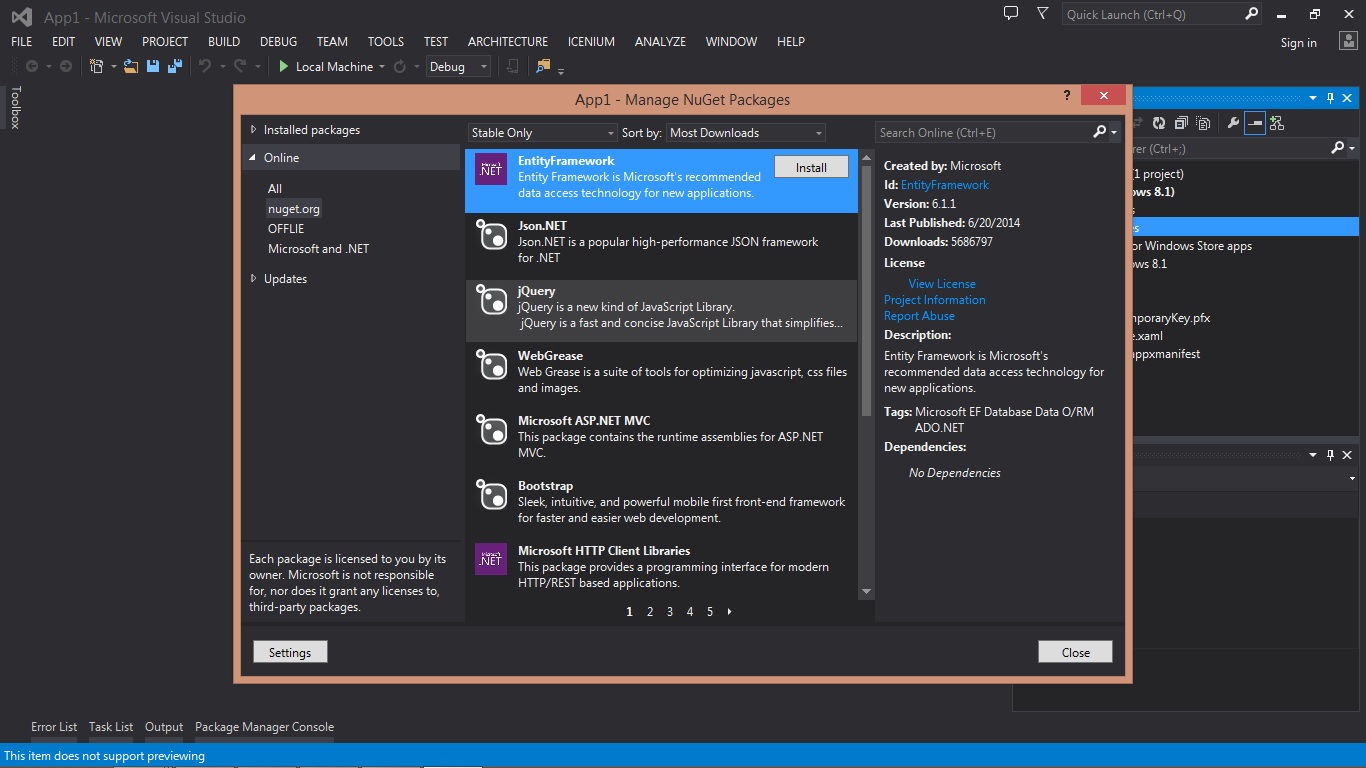Open the Sort by Most Downloads dropdown
Screen dimensions: 1366x768
click(x=746, y=132)
